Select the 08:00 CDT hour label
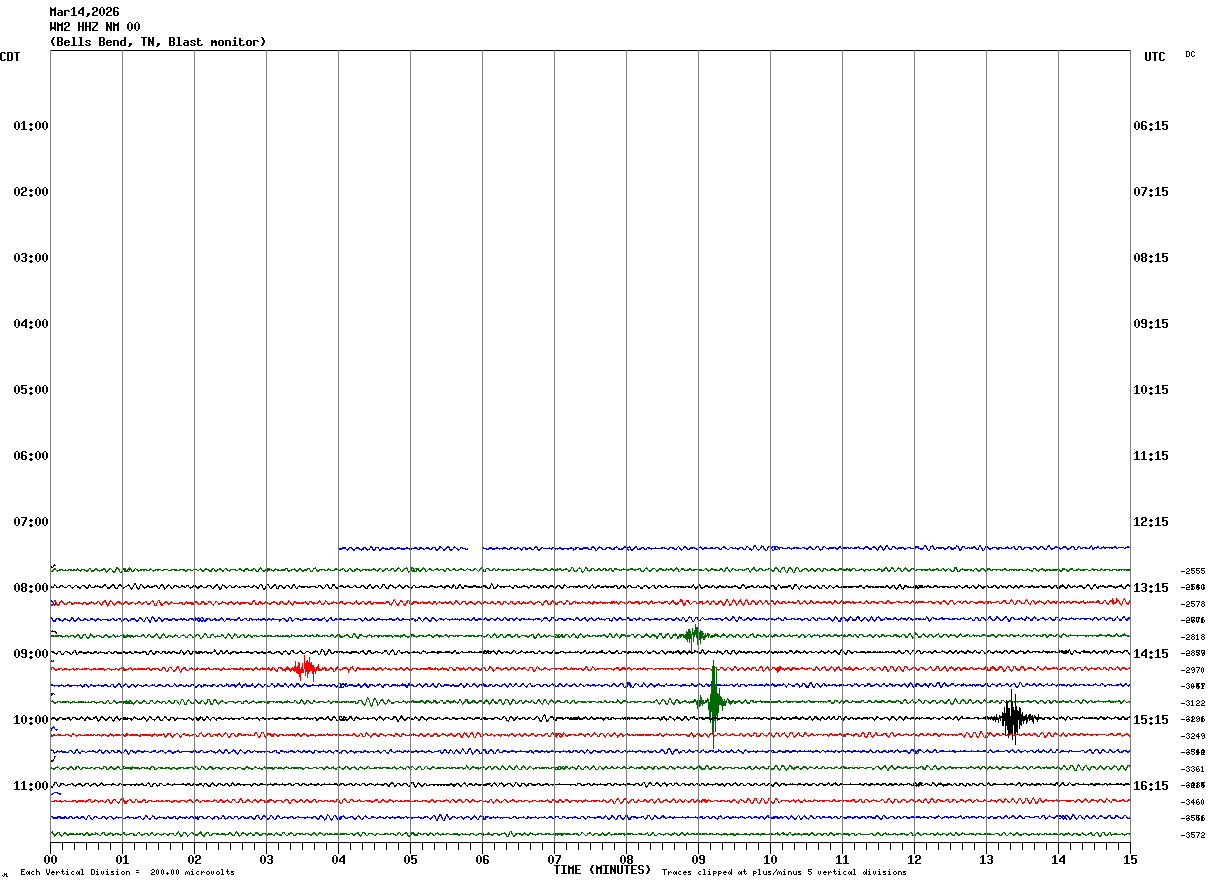This screenshot has height=886, width=1210. (x=31, y=588)
